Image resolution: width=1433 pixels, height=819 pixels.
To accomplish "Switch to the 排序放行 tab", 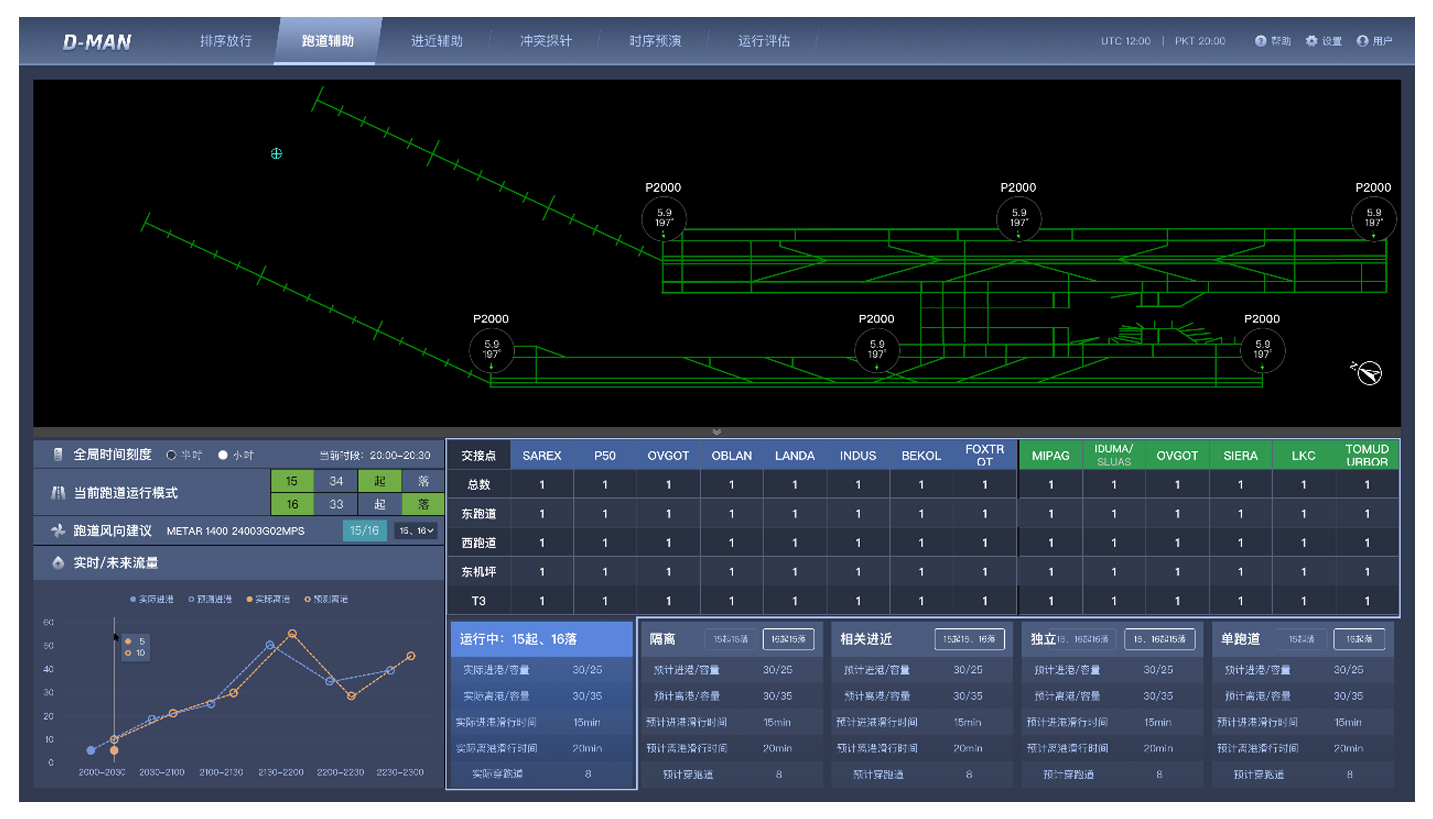I will pyautogui.click(x=226, y=41).
